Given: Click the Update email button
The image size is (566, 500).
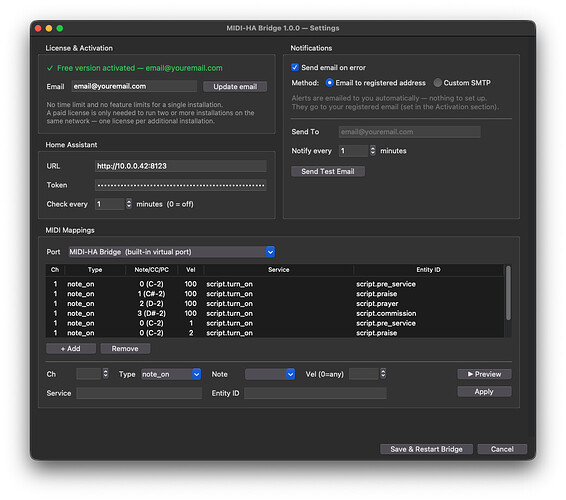Looking at the screenshot, I should (x=235, y=87).
